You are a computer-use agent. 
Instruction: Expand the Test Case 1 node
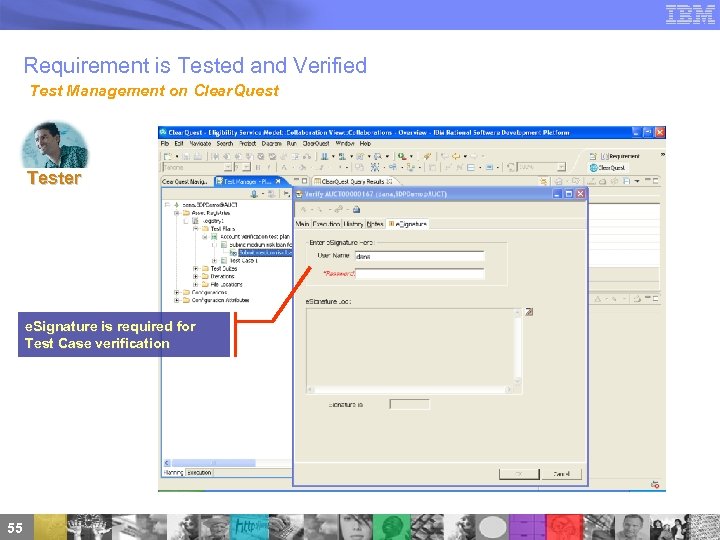tap(214, 260)
